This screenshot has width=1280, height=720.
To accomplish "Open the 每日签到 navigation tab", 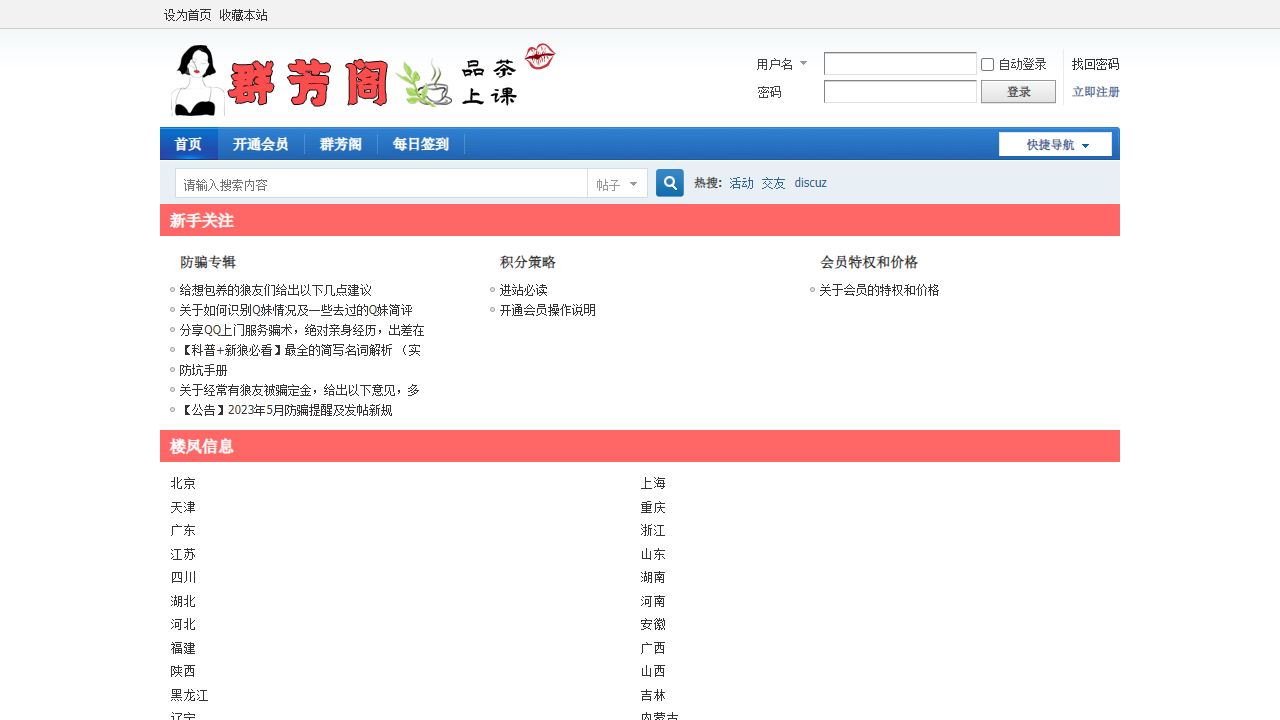I will point(421,144).
